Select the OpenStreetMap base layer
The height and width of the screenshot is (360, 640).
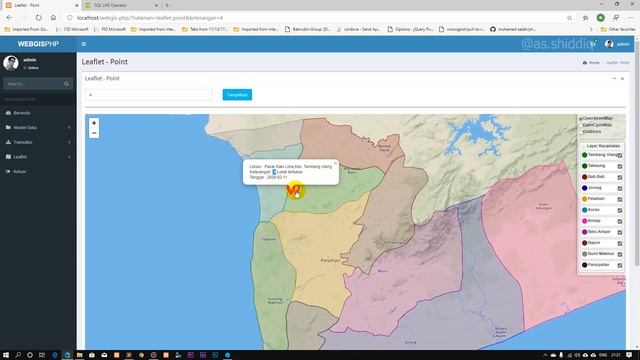(x=581, y=119)
